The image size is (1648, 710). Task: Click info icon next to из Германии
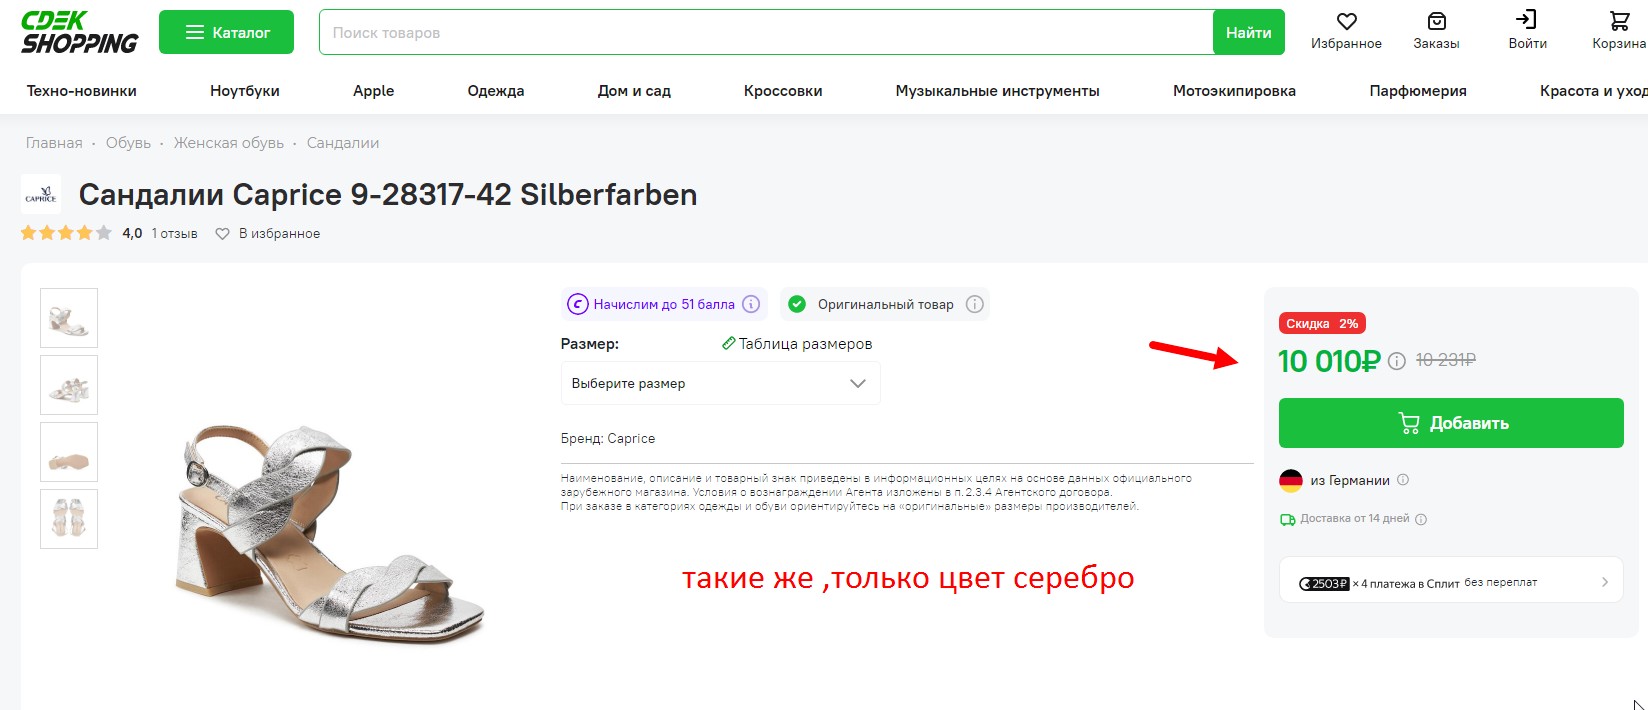point(1403,480)
